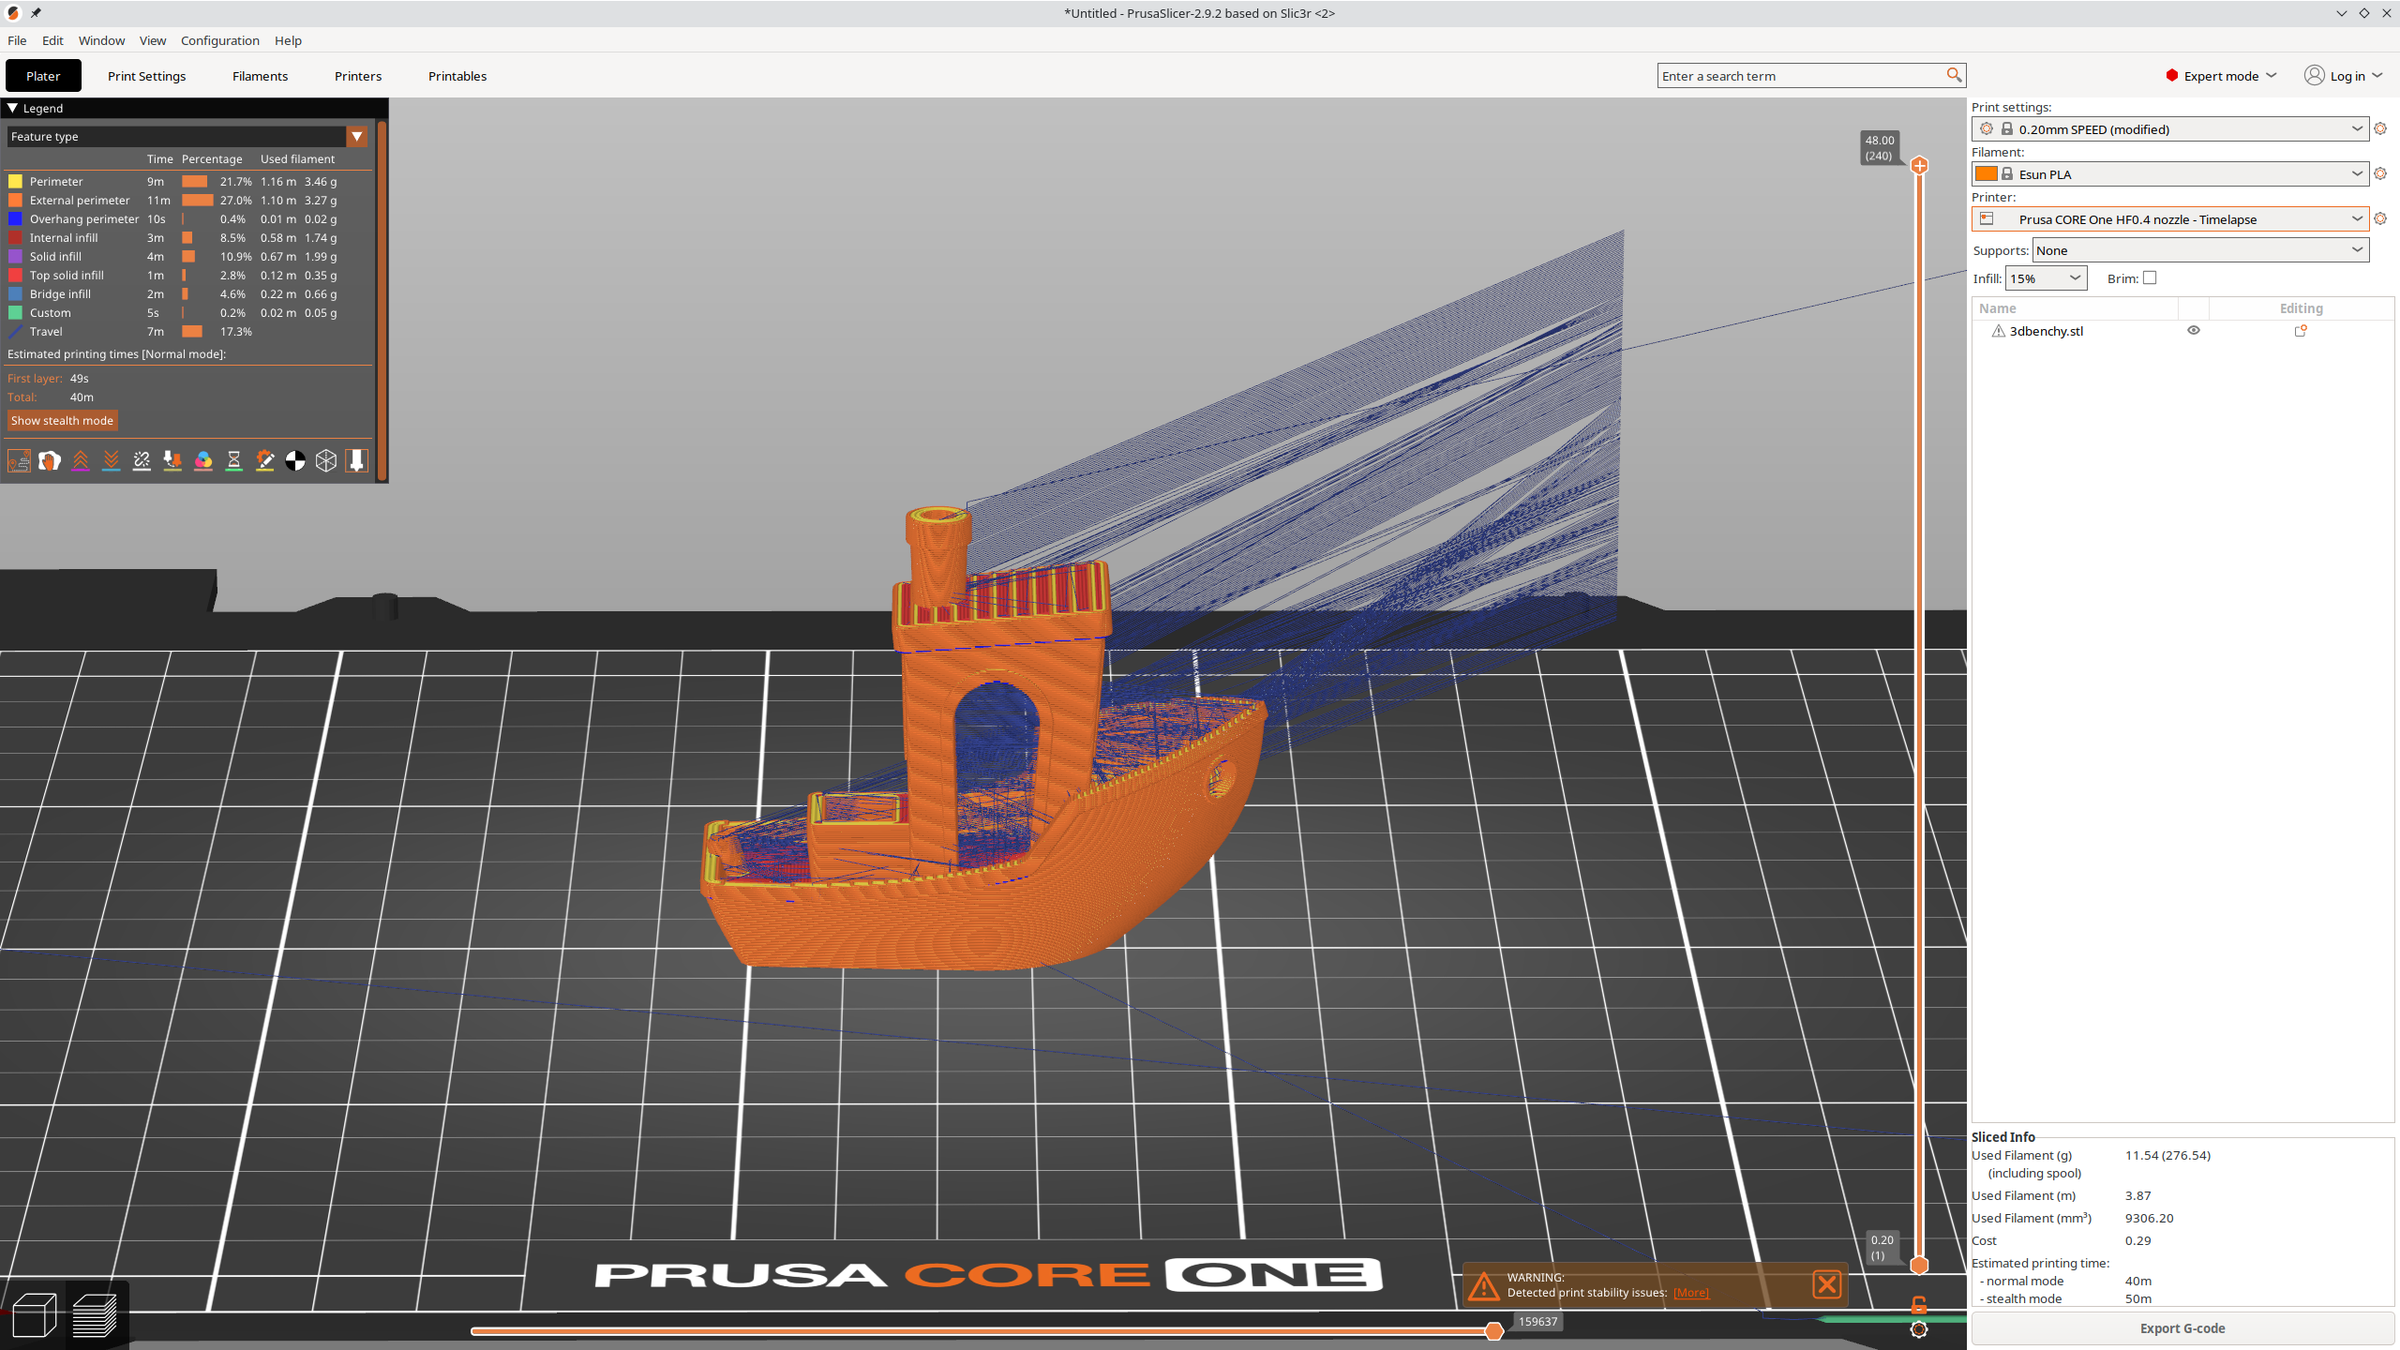The width and height of the screenshot is (2400, 1350).
Task: Switch to the Printers tab
Action: tap(358, 76)
